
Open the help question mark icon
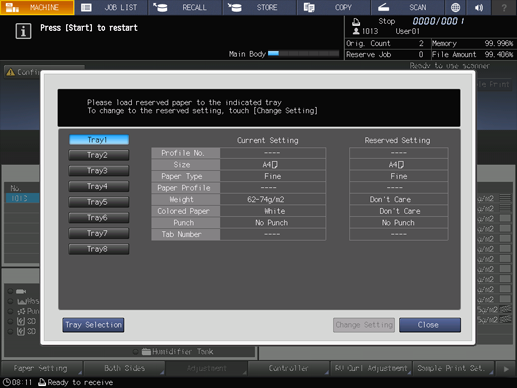[504, 7]
